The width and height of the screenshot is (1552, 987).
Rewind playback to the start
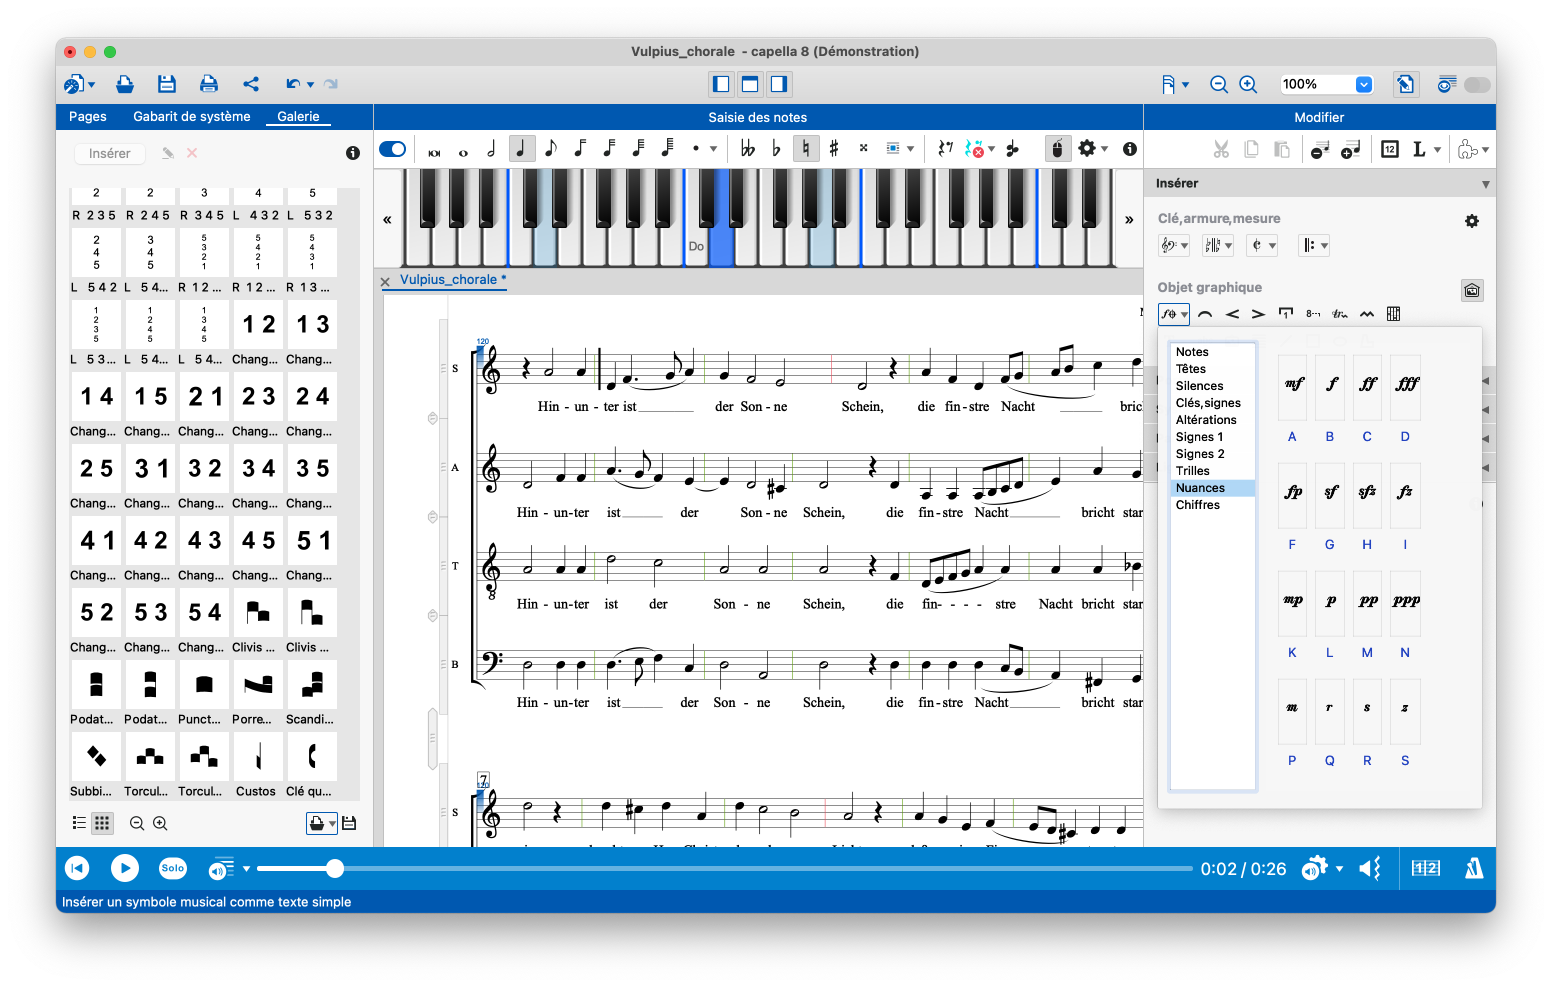77,868
